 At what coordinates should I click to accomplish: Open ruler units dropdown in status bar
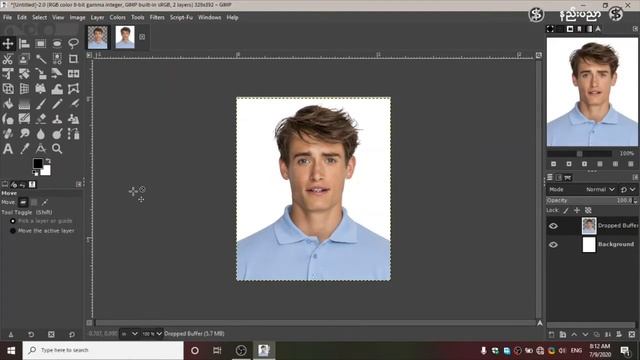[x=129, y=334]
